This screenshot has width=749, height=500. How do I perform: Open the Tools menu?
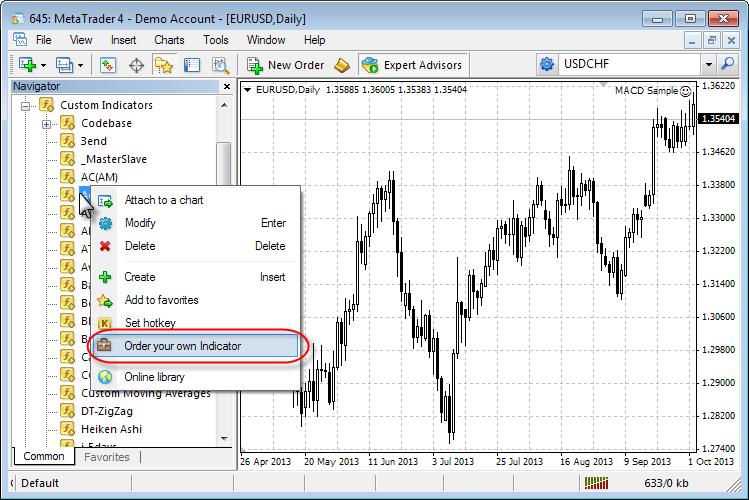coord(215,40)
